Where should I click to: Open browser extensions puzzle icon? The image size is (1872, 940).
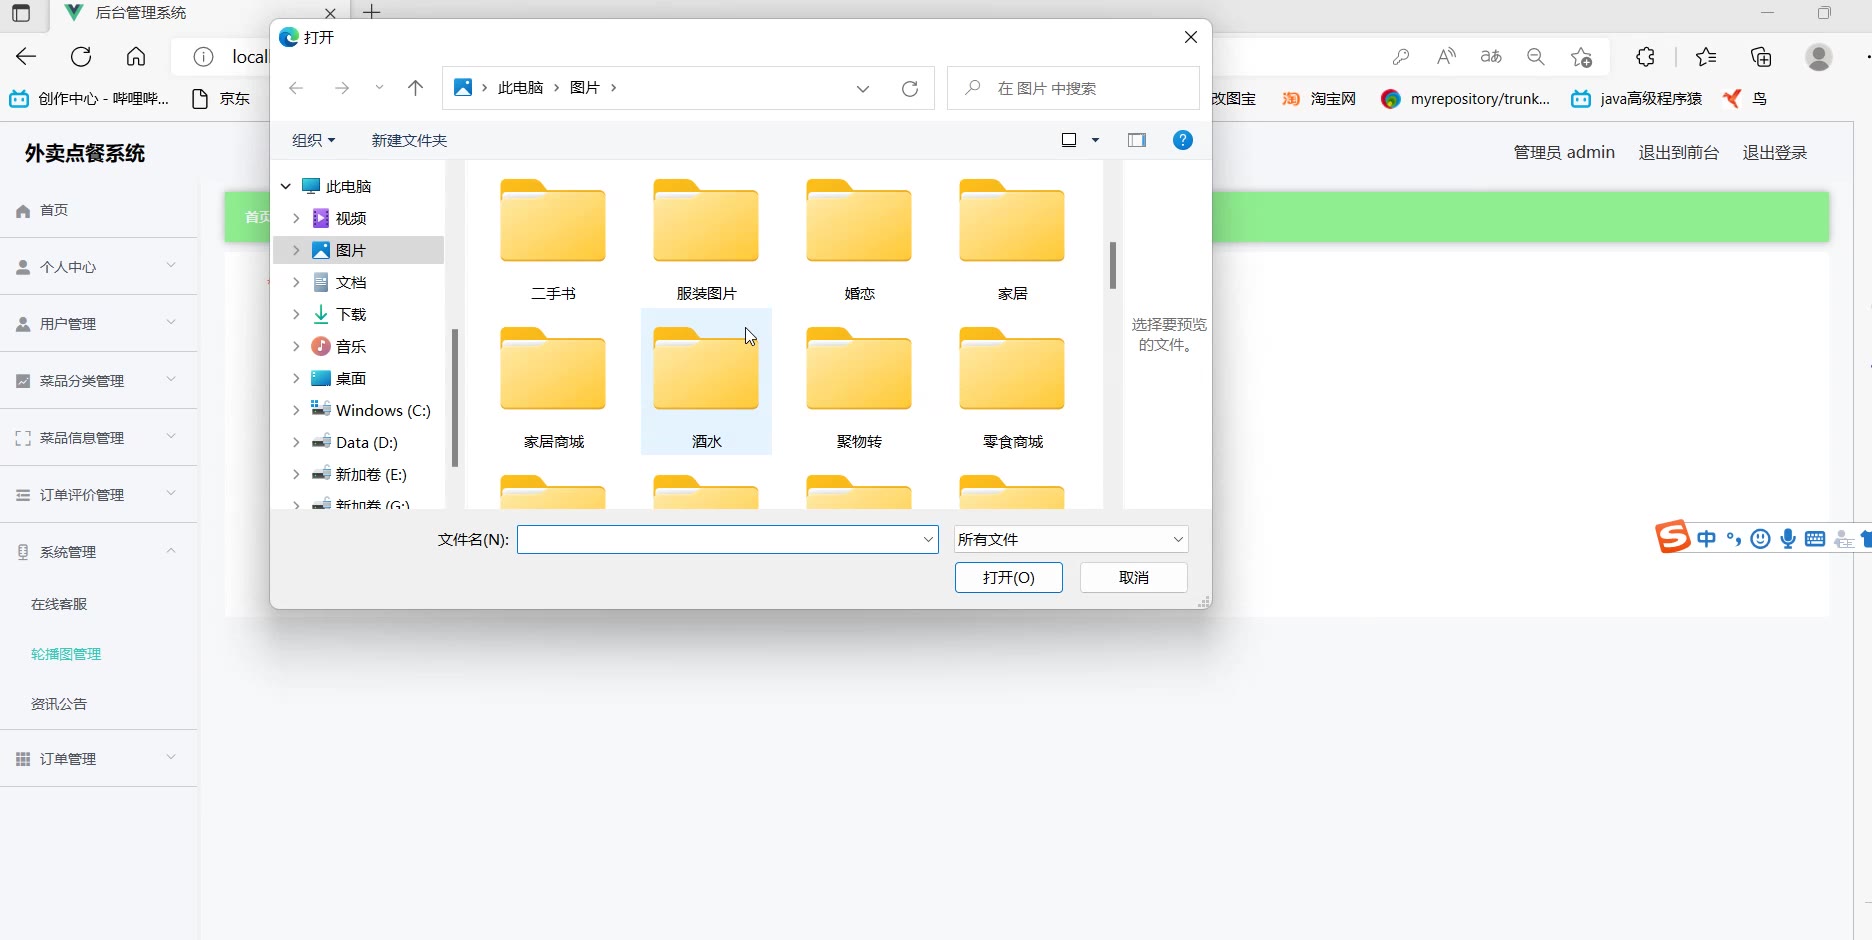coord(1645,57)
